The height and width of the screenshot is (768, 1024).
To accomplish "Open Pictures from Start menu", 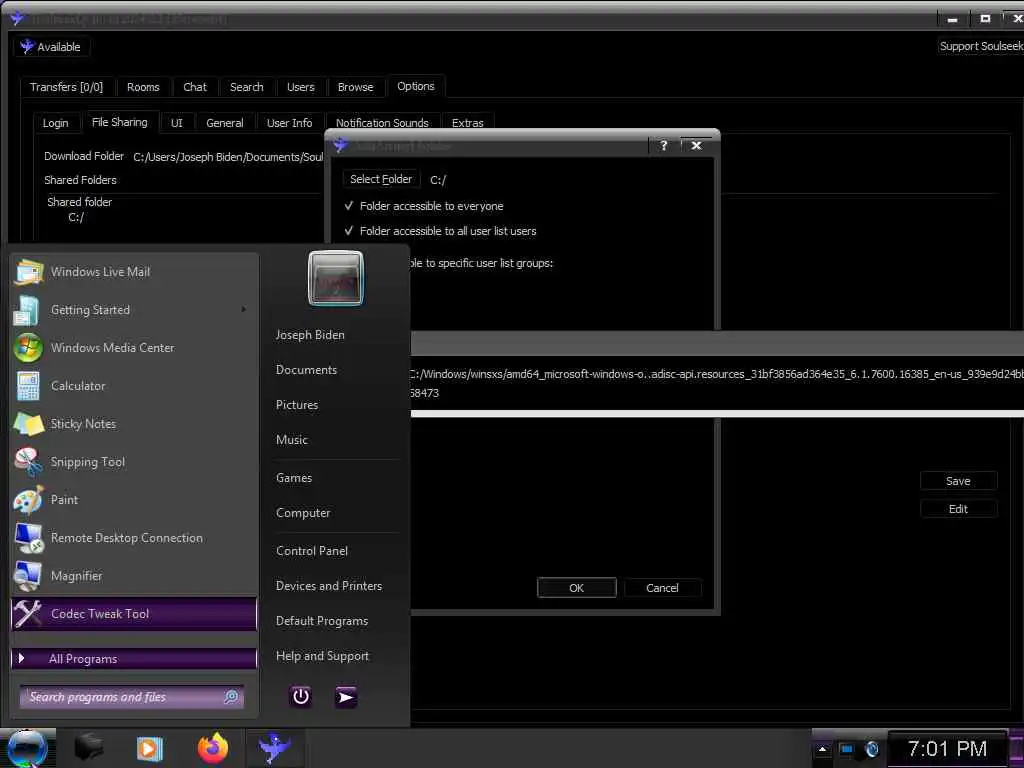I will pyautogui.click(x=297, y=405).
